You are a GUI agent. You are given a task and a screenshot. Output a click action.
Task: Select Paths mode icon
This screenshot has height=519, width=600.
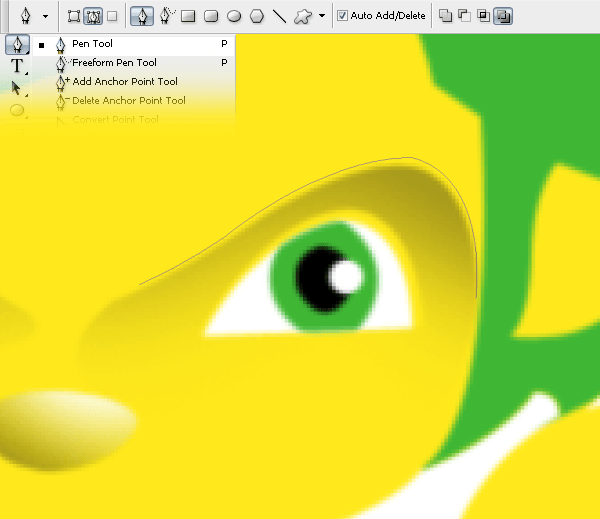pyautogui.click(x=93, y=16)
